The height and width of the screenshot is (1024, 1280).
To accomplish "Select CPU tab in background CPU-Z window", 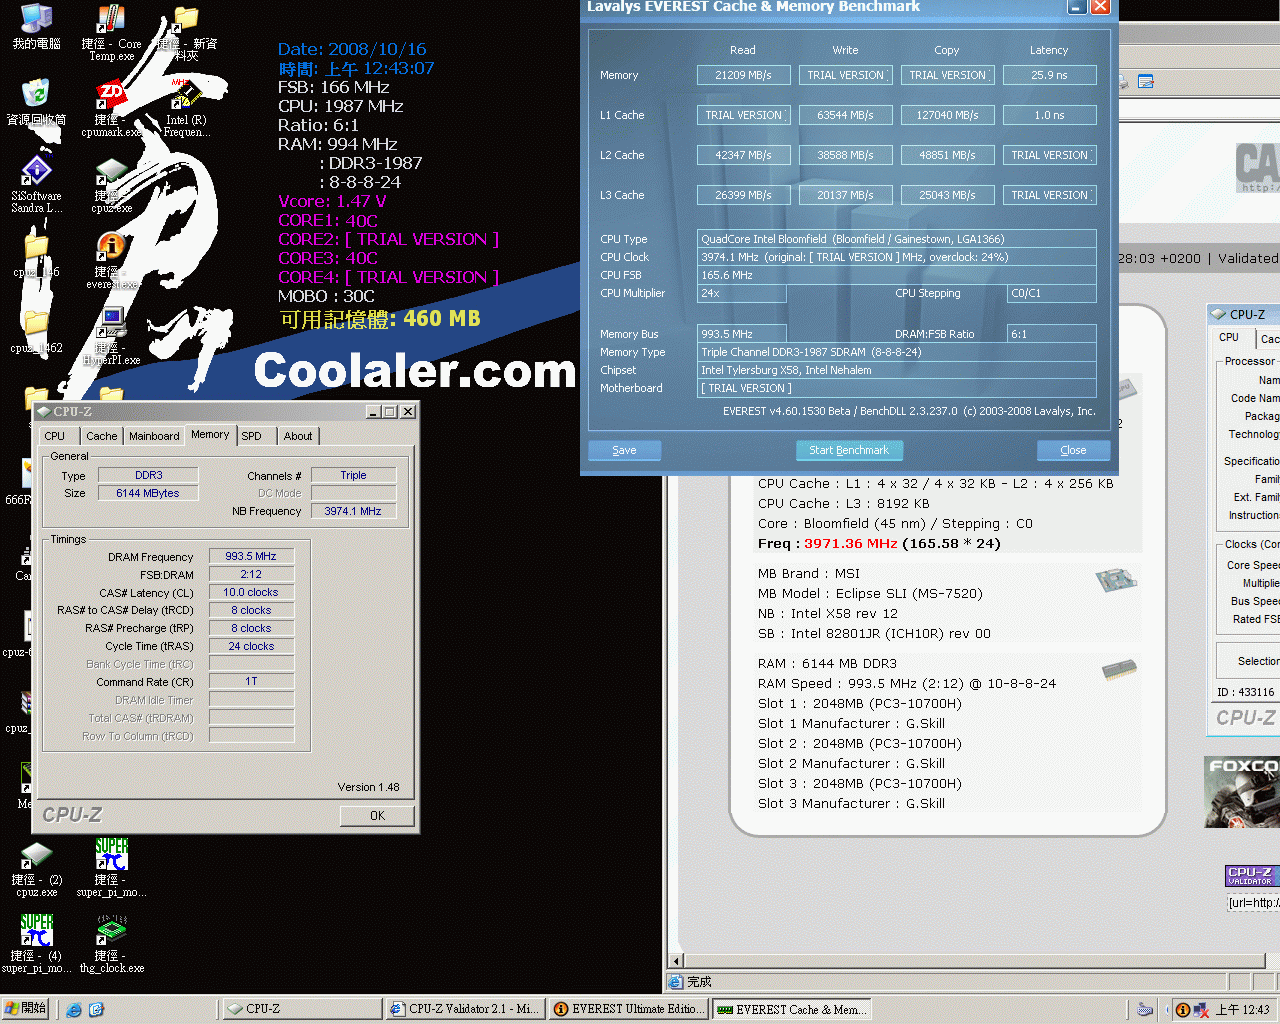I will click(1229, 338).
